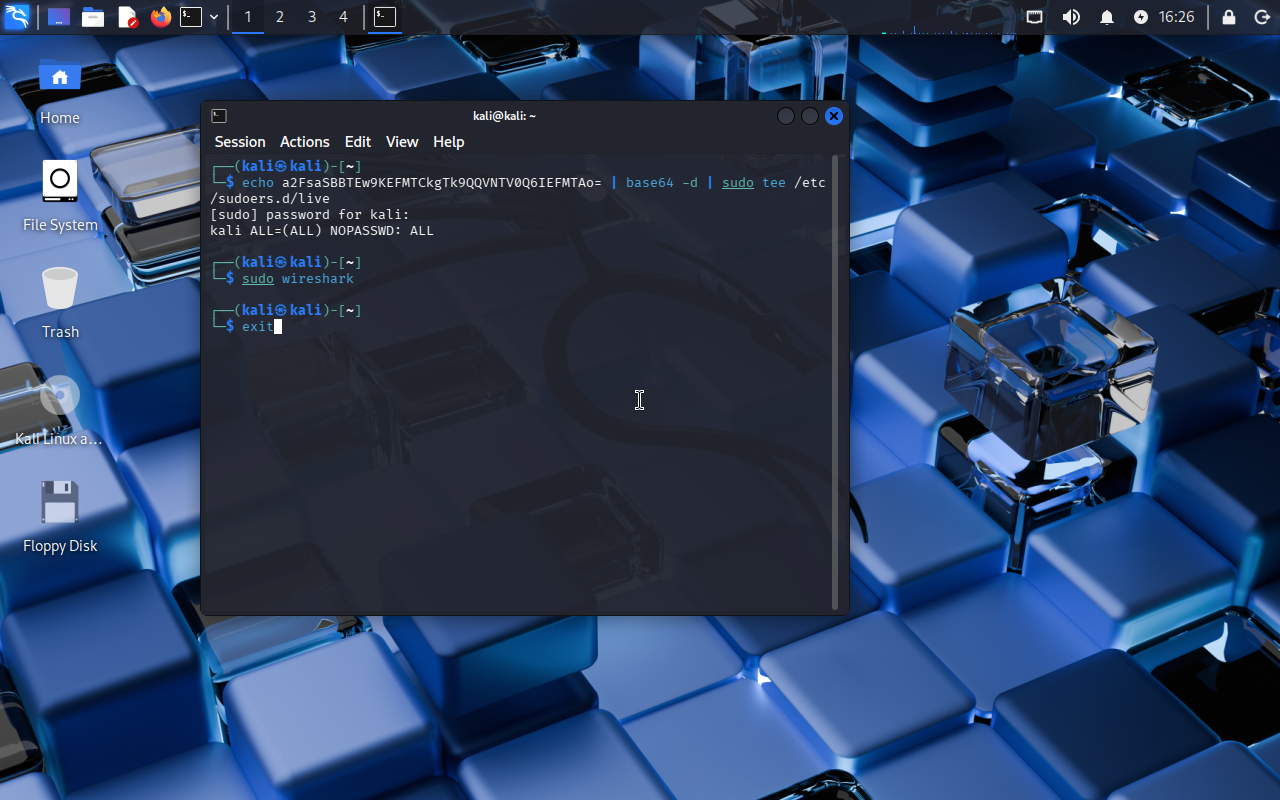The width and height of the screenshot is (1280, 800).
Task: Lock the screen with padlock icon
Action: 1229,17
